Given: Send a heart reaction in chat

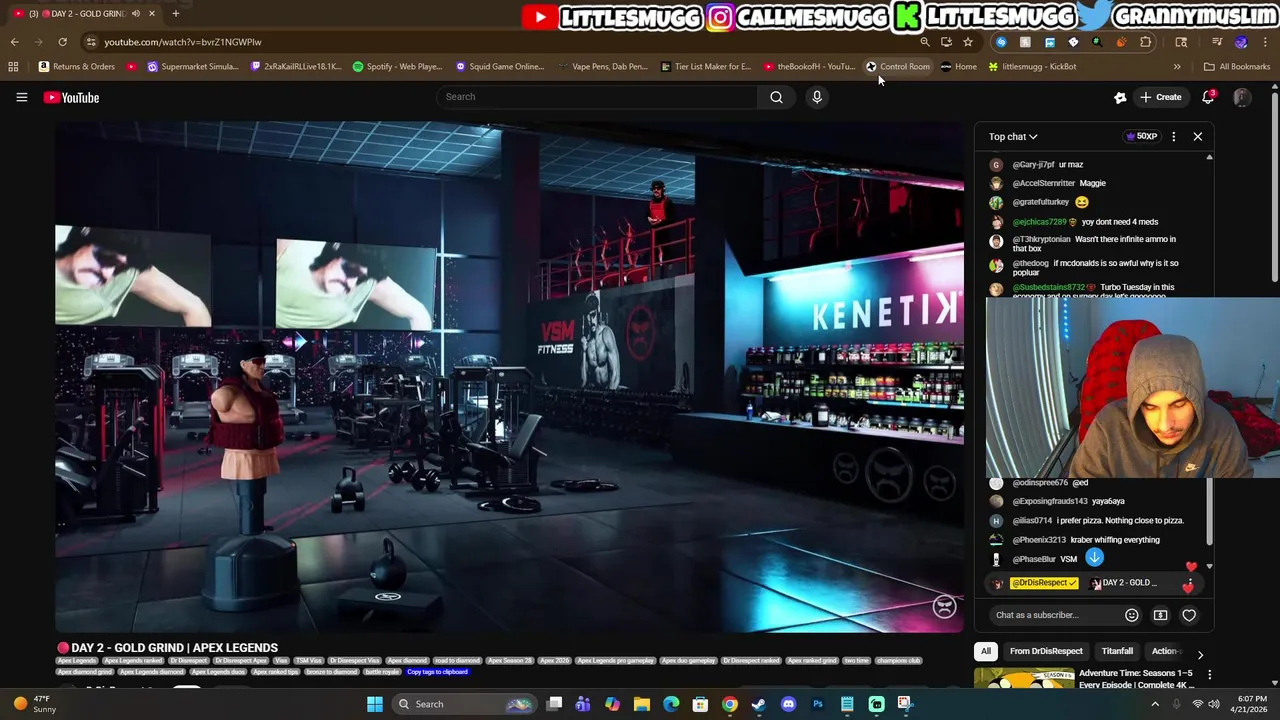Looking at the screenshot, I should (1189, 615).
